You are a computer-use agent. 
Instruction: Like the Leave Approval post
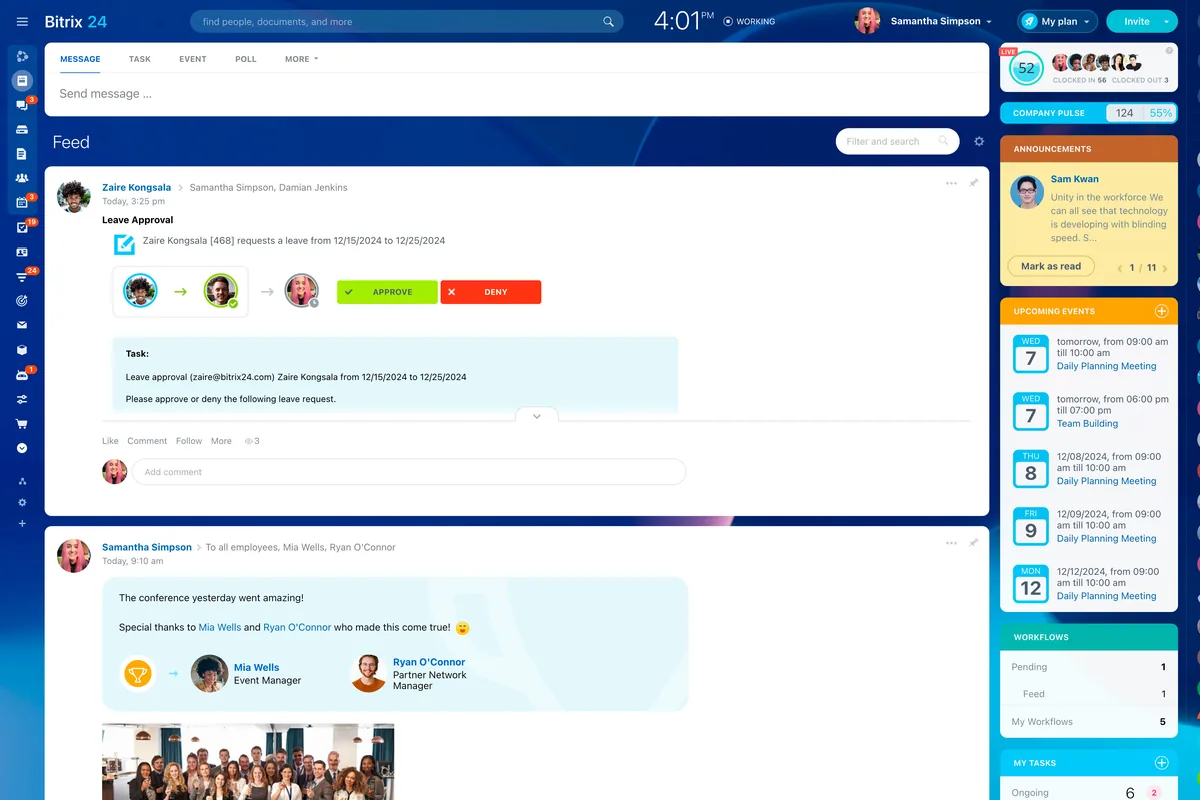(x=110, y=441)
